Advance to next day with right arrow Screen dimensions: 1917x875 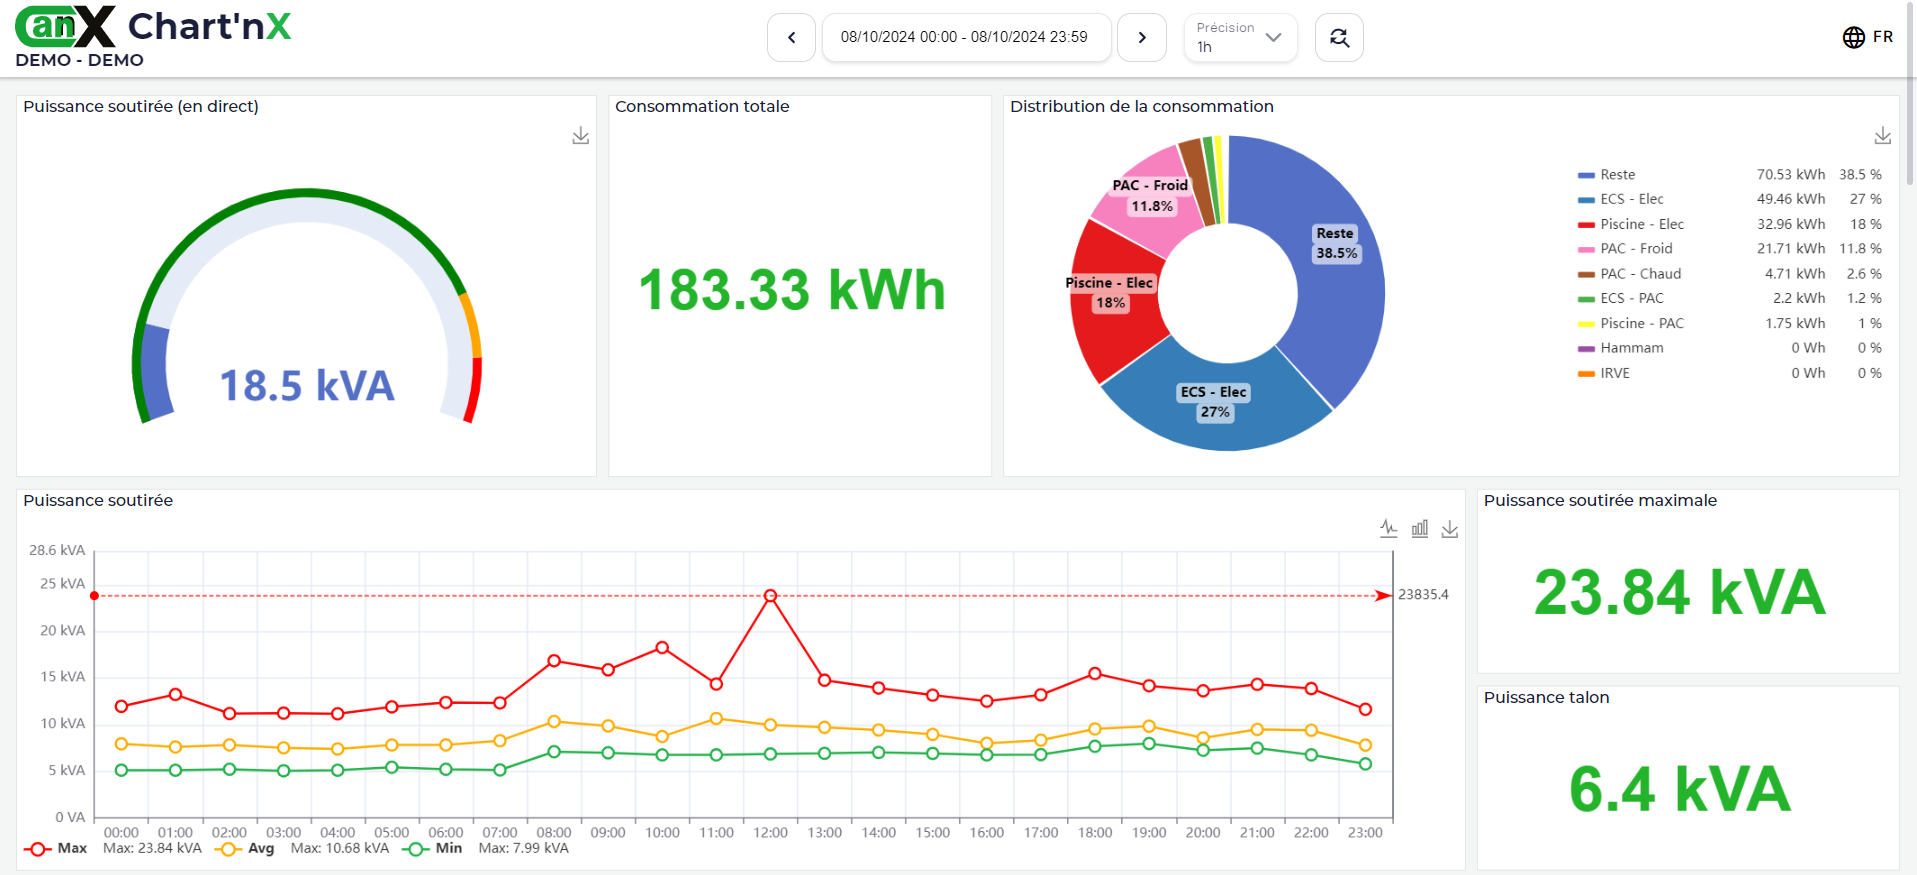pos(1141,38)
